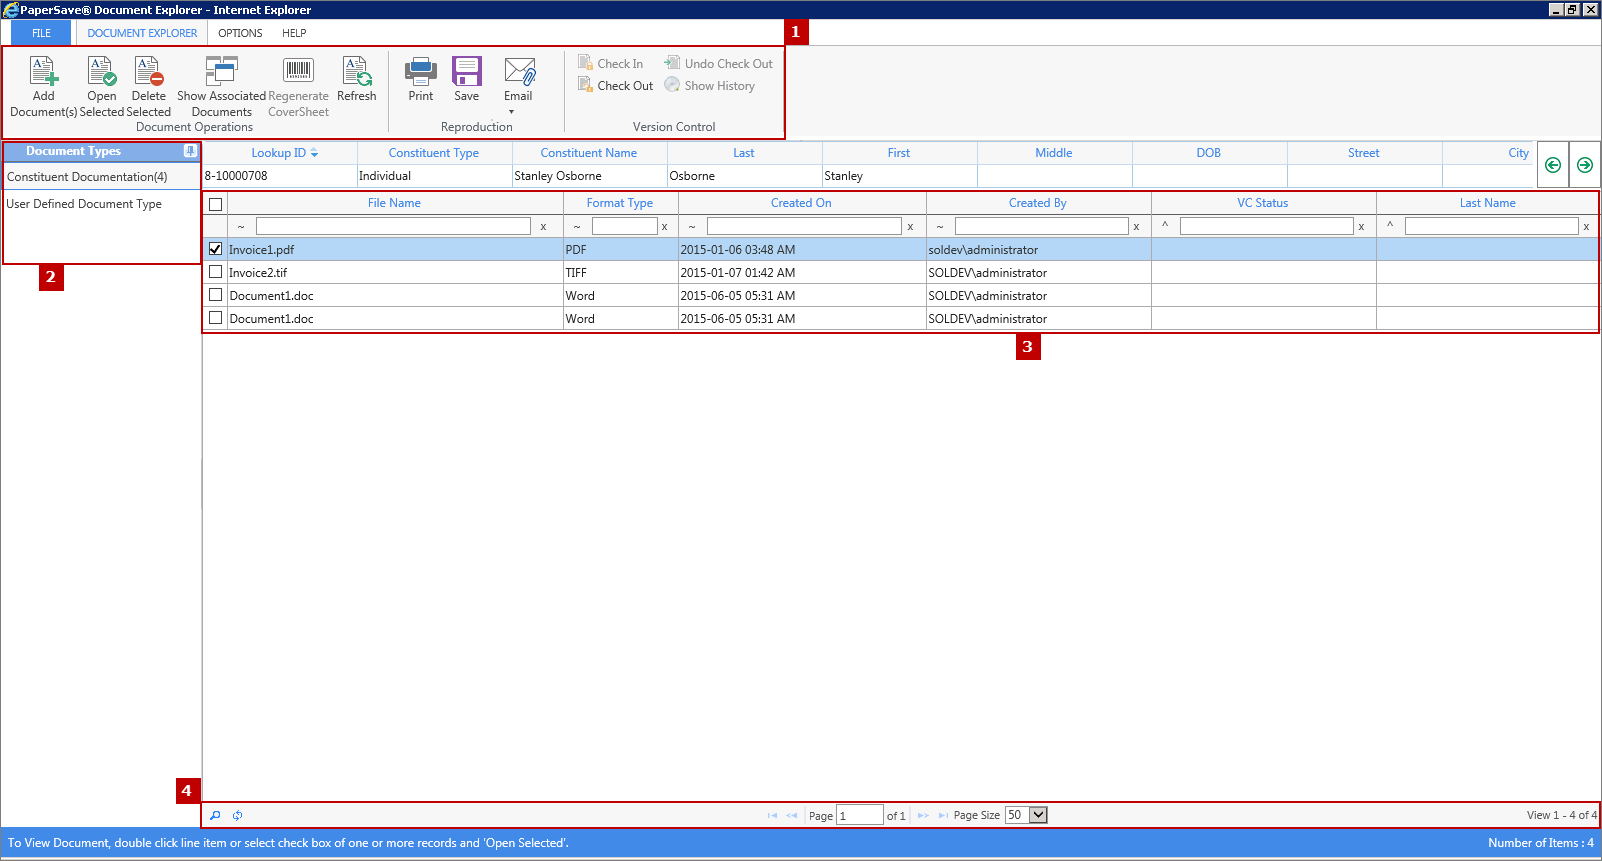Click the VC Status filter input

click(1266, 226)
